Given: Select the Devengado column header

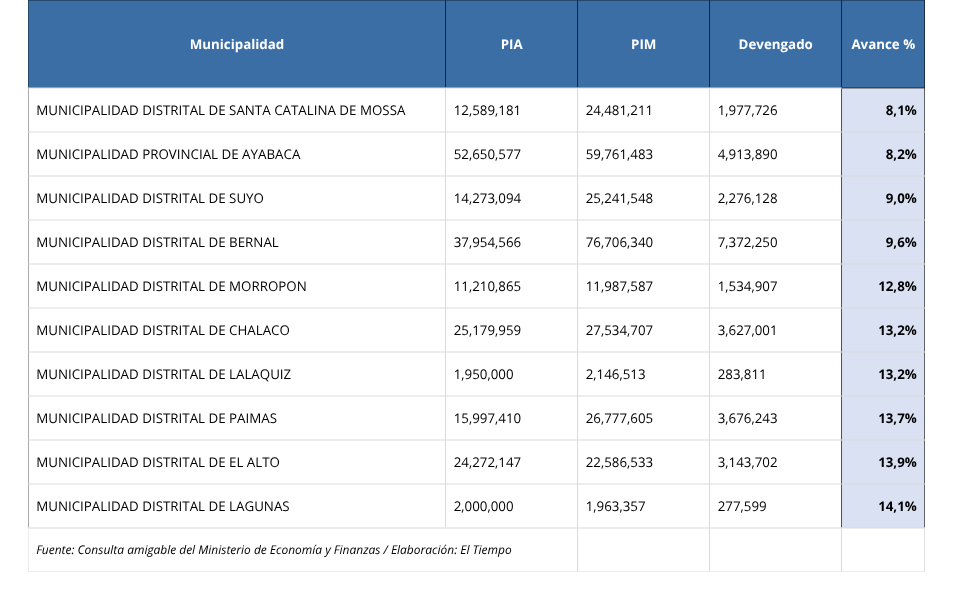Looking at the screenshot, I should point(775,43).
